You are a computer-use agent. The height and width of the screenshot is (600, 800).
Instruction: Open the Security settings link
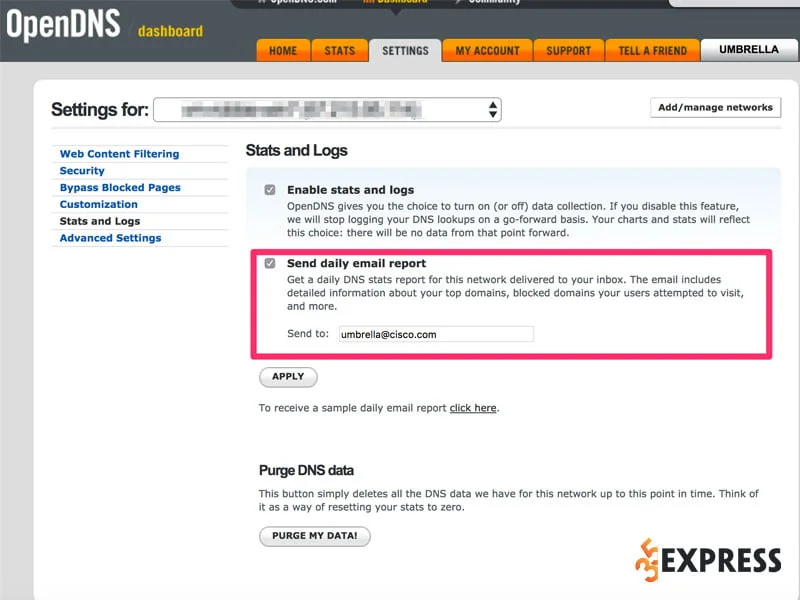tap(82, 170)
